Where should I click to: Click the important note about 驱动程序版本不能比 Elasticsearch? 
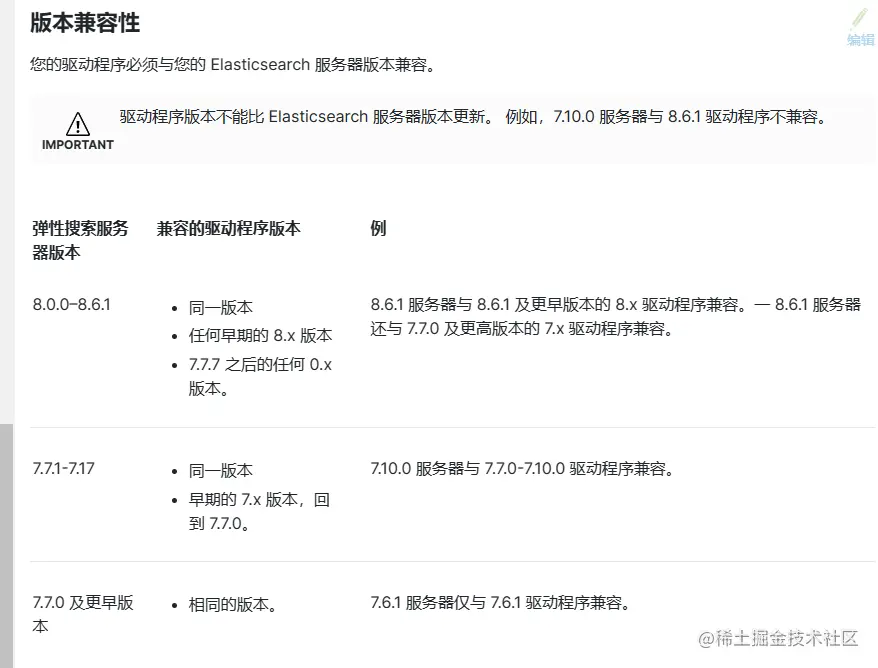(473, 116)
